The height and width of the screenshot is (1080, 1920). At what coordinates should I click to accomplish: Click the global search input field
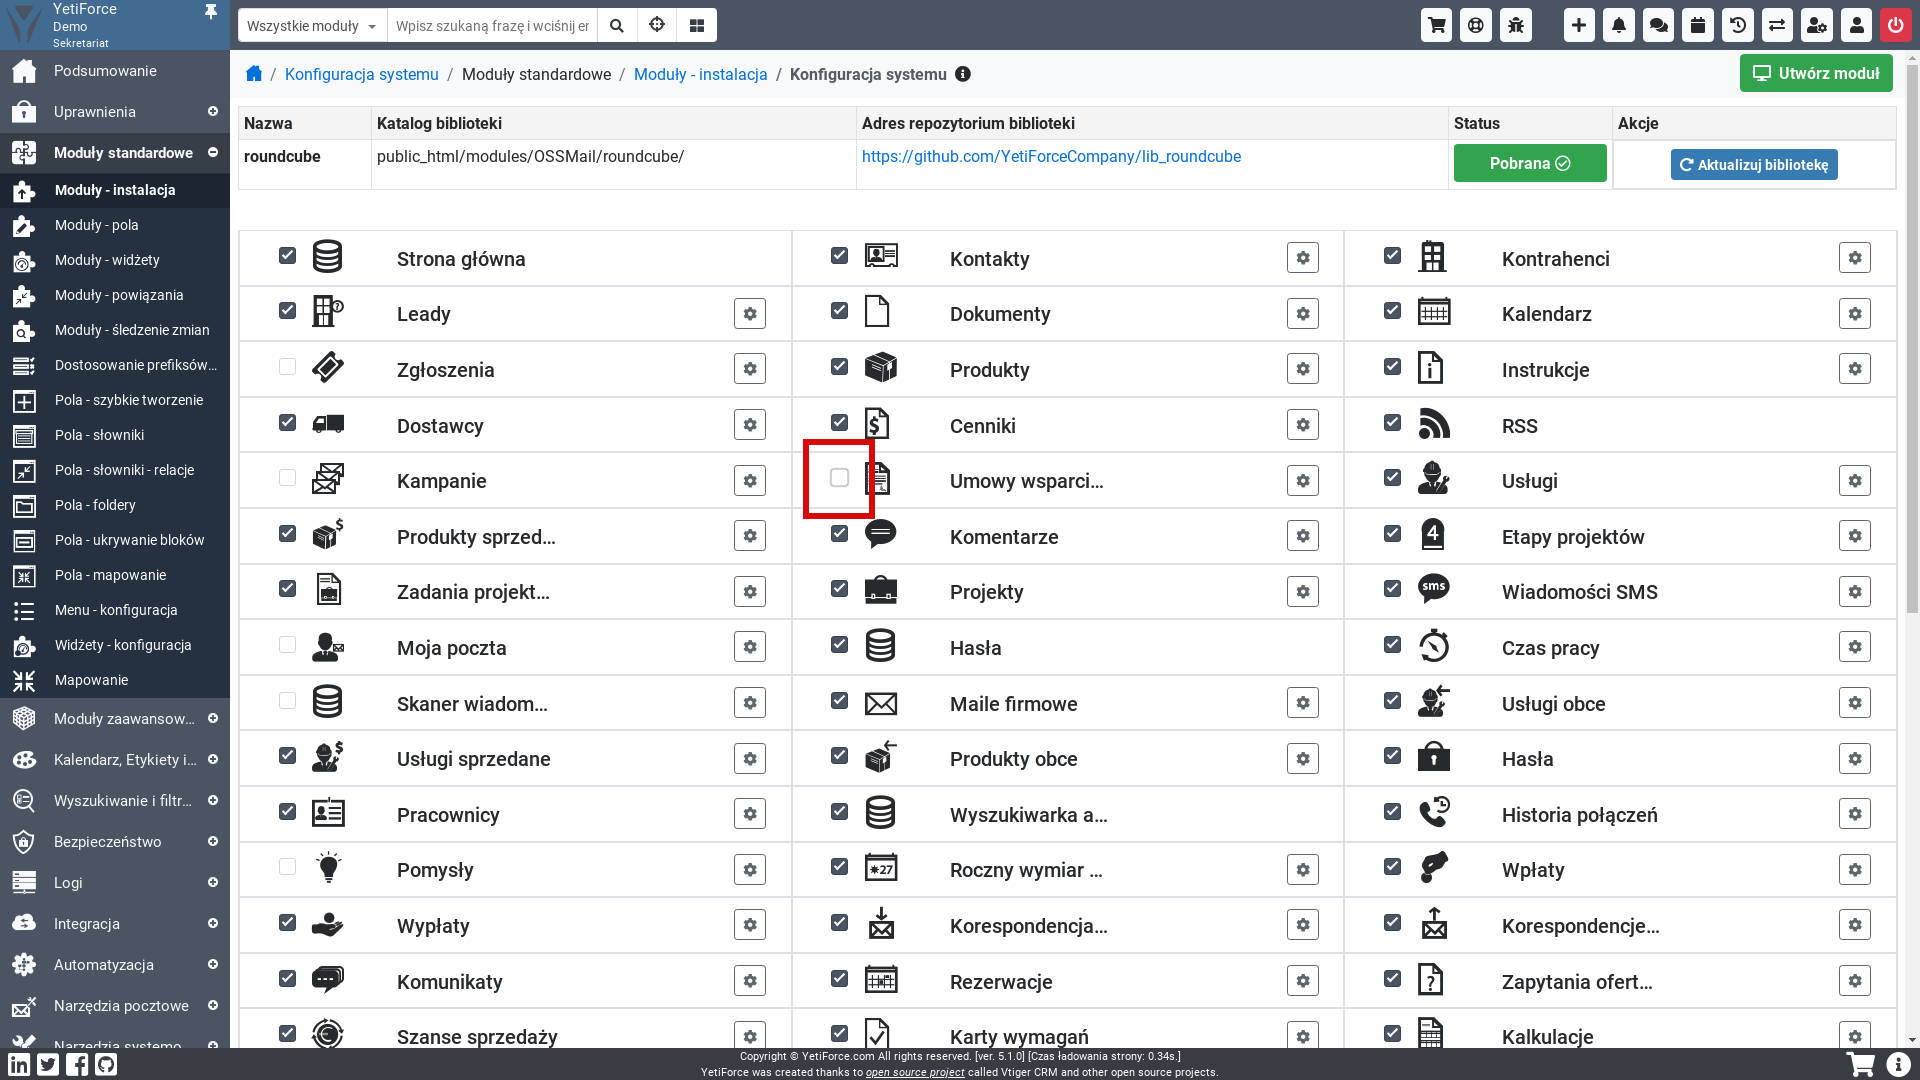492,26
